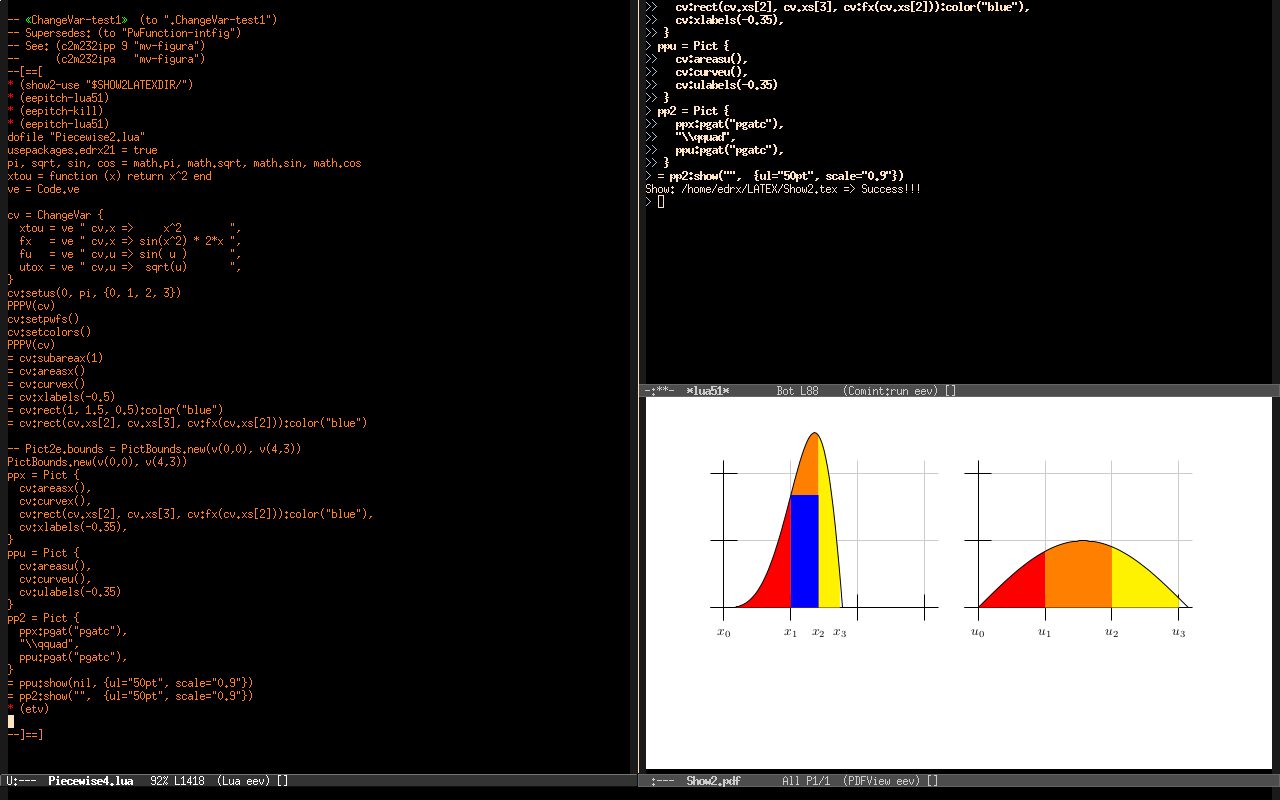The height and width of the screenshot is (800, 1280).
Task: Click the (PDFView eev) mode indicator
Action: pos(880,781)
